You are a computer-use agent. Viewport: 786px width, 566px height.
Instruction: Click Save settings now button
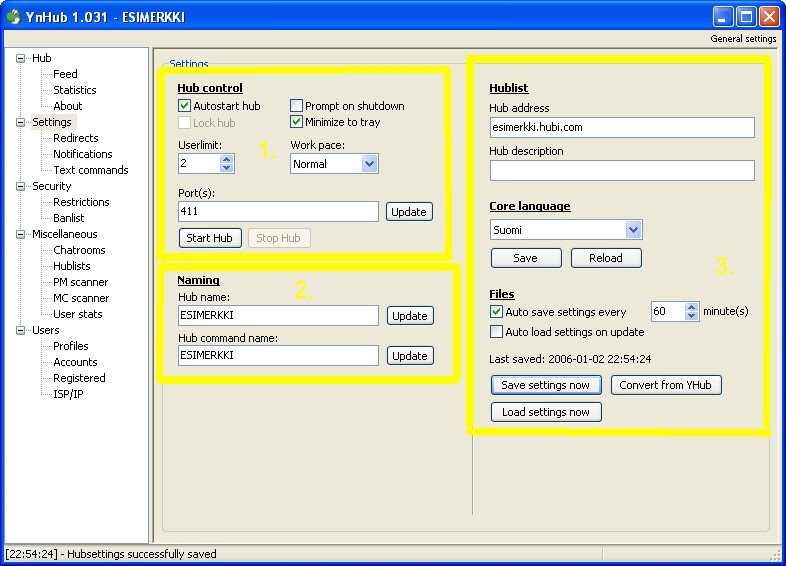(546, 386)
